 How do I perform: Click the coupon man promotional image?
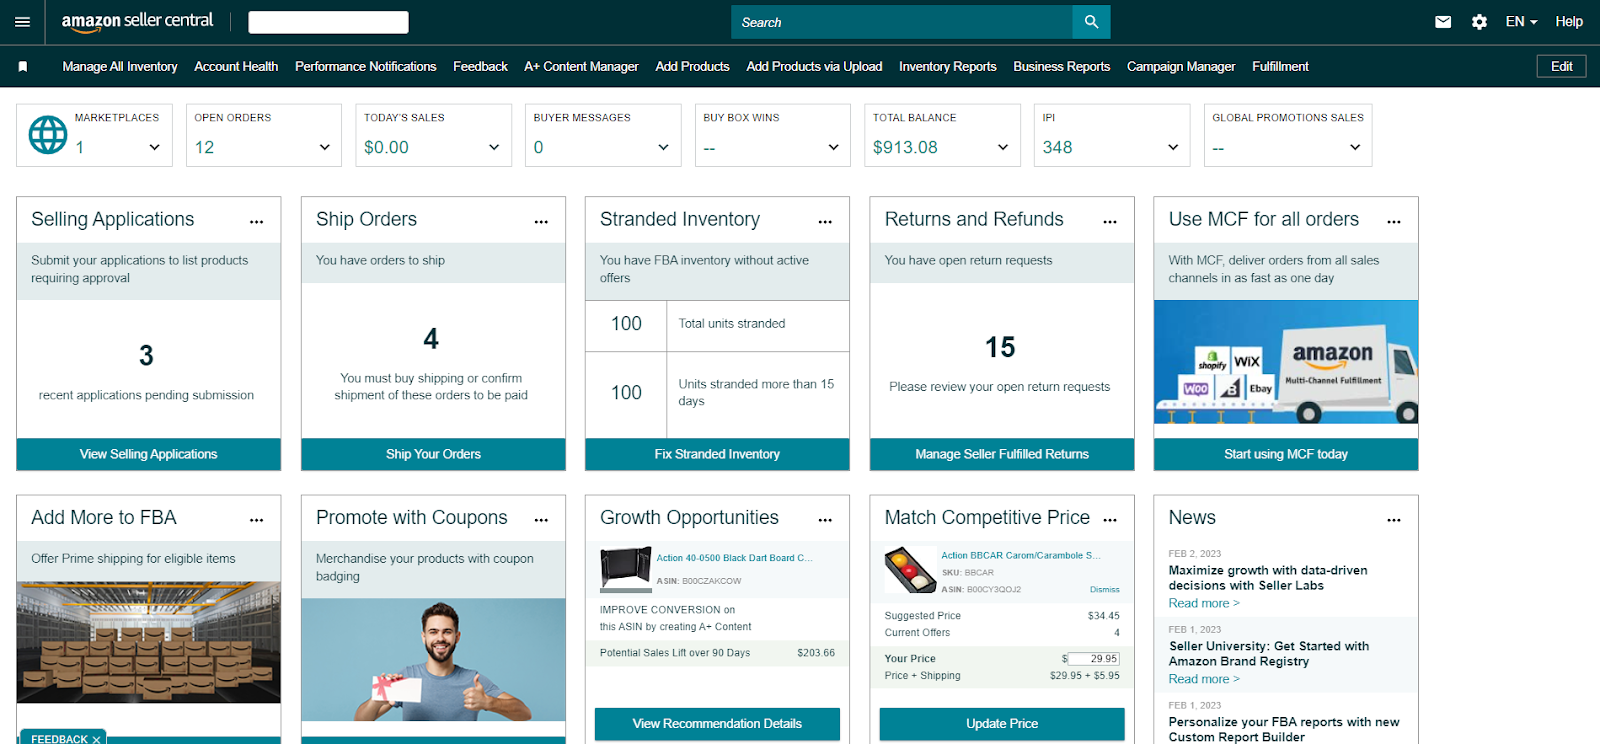[x=433, y=660]
